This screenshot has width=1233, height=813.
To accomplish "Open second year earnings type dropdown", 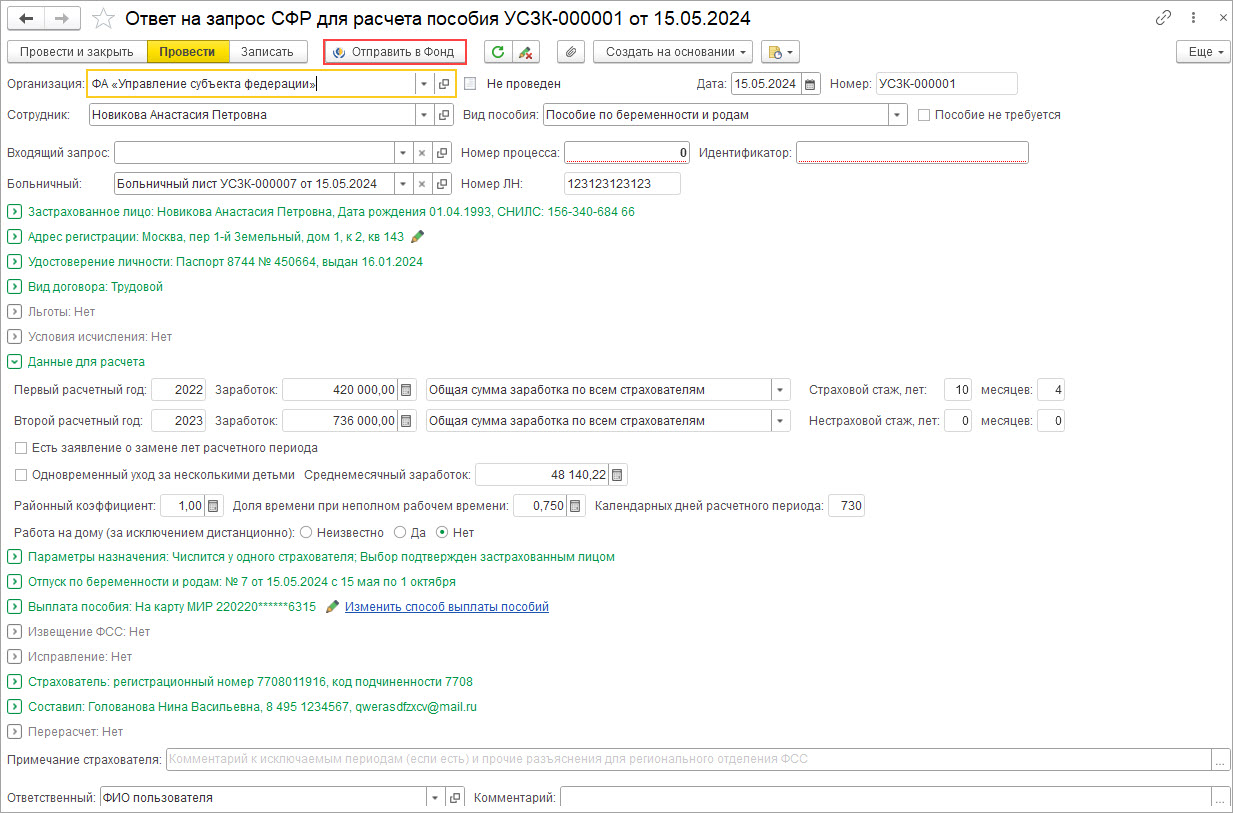I will [x=780, y=421].
